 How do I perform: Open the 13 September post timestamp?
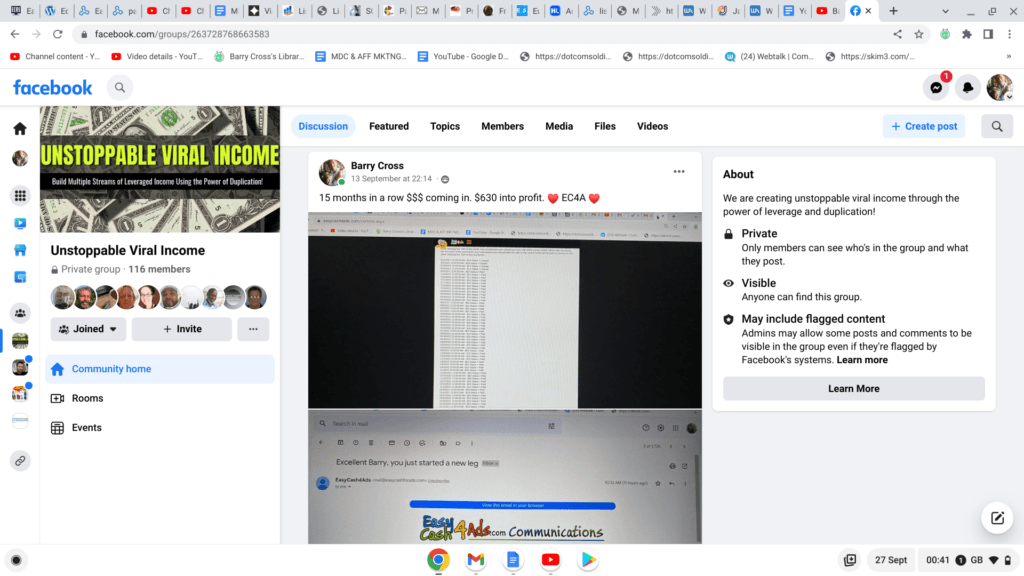(x=391, y=179)
